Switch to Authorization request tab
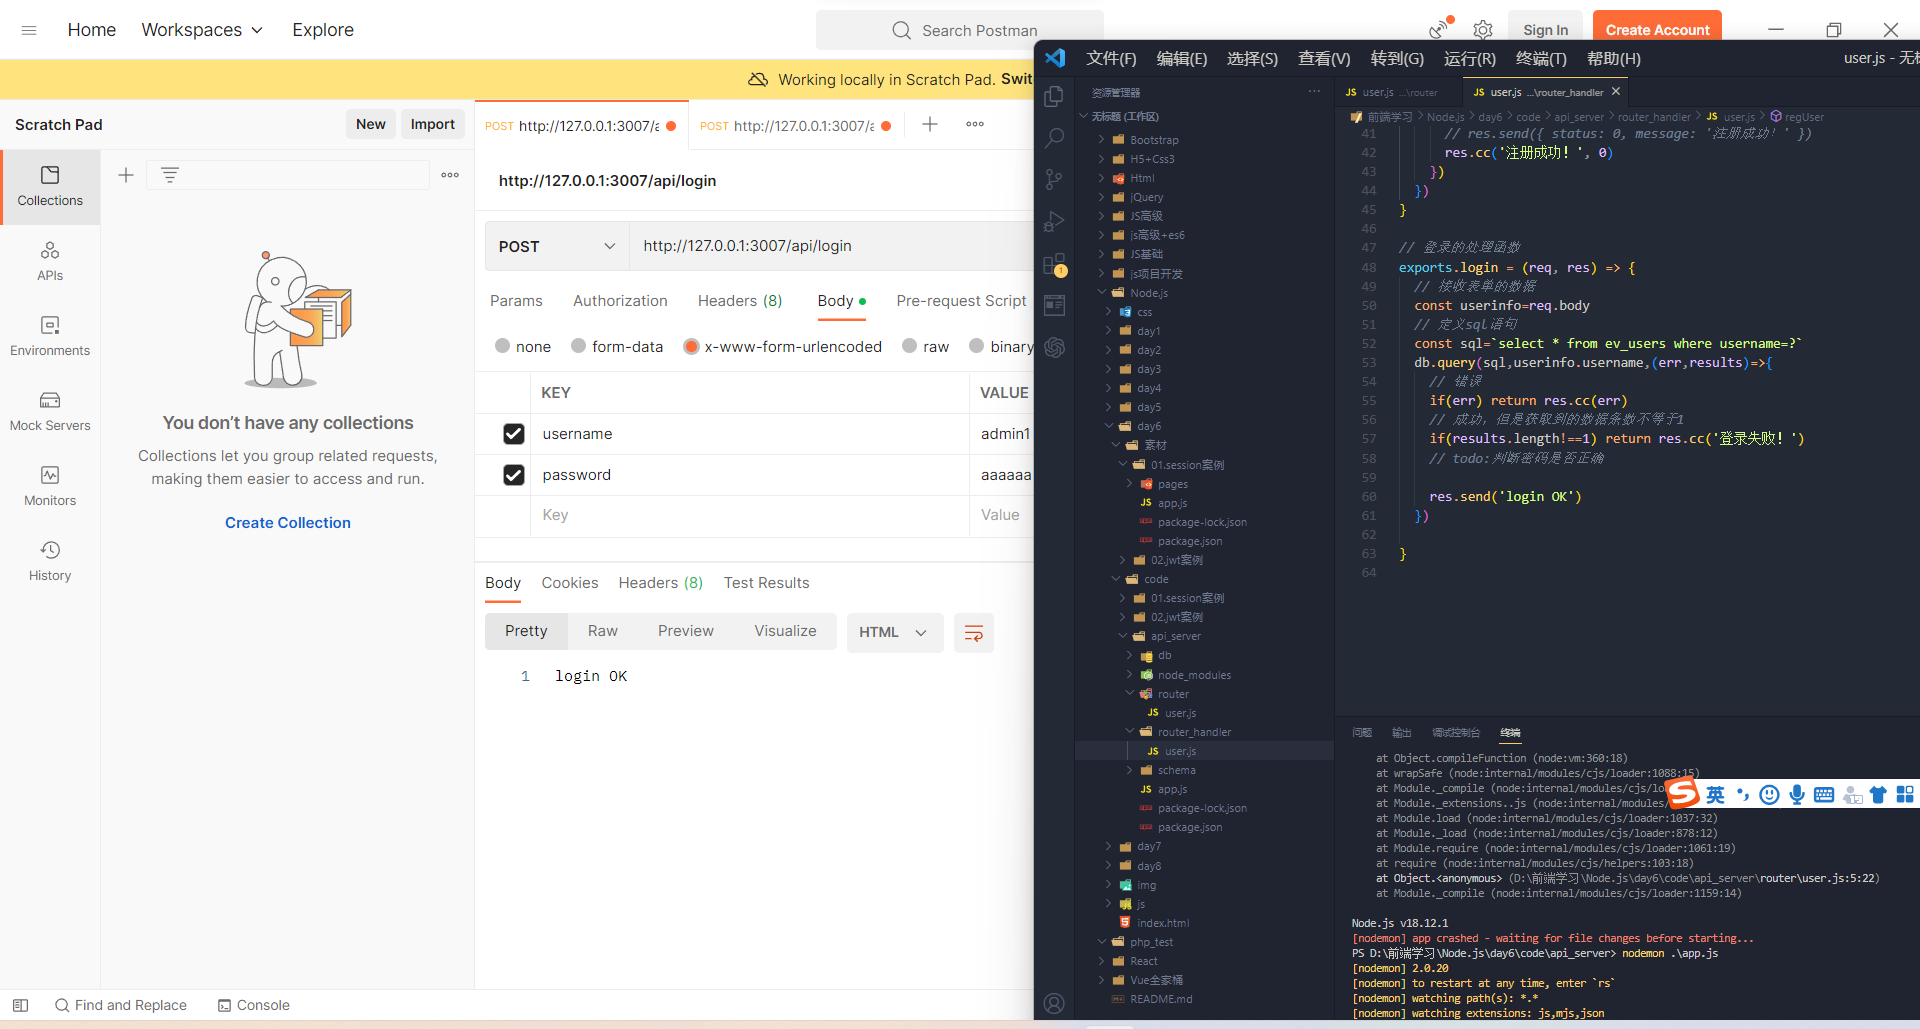Screen dimensions: 1920x1029 (620, 301)
